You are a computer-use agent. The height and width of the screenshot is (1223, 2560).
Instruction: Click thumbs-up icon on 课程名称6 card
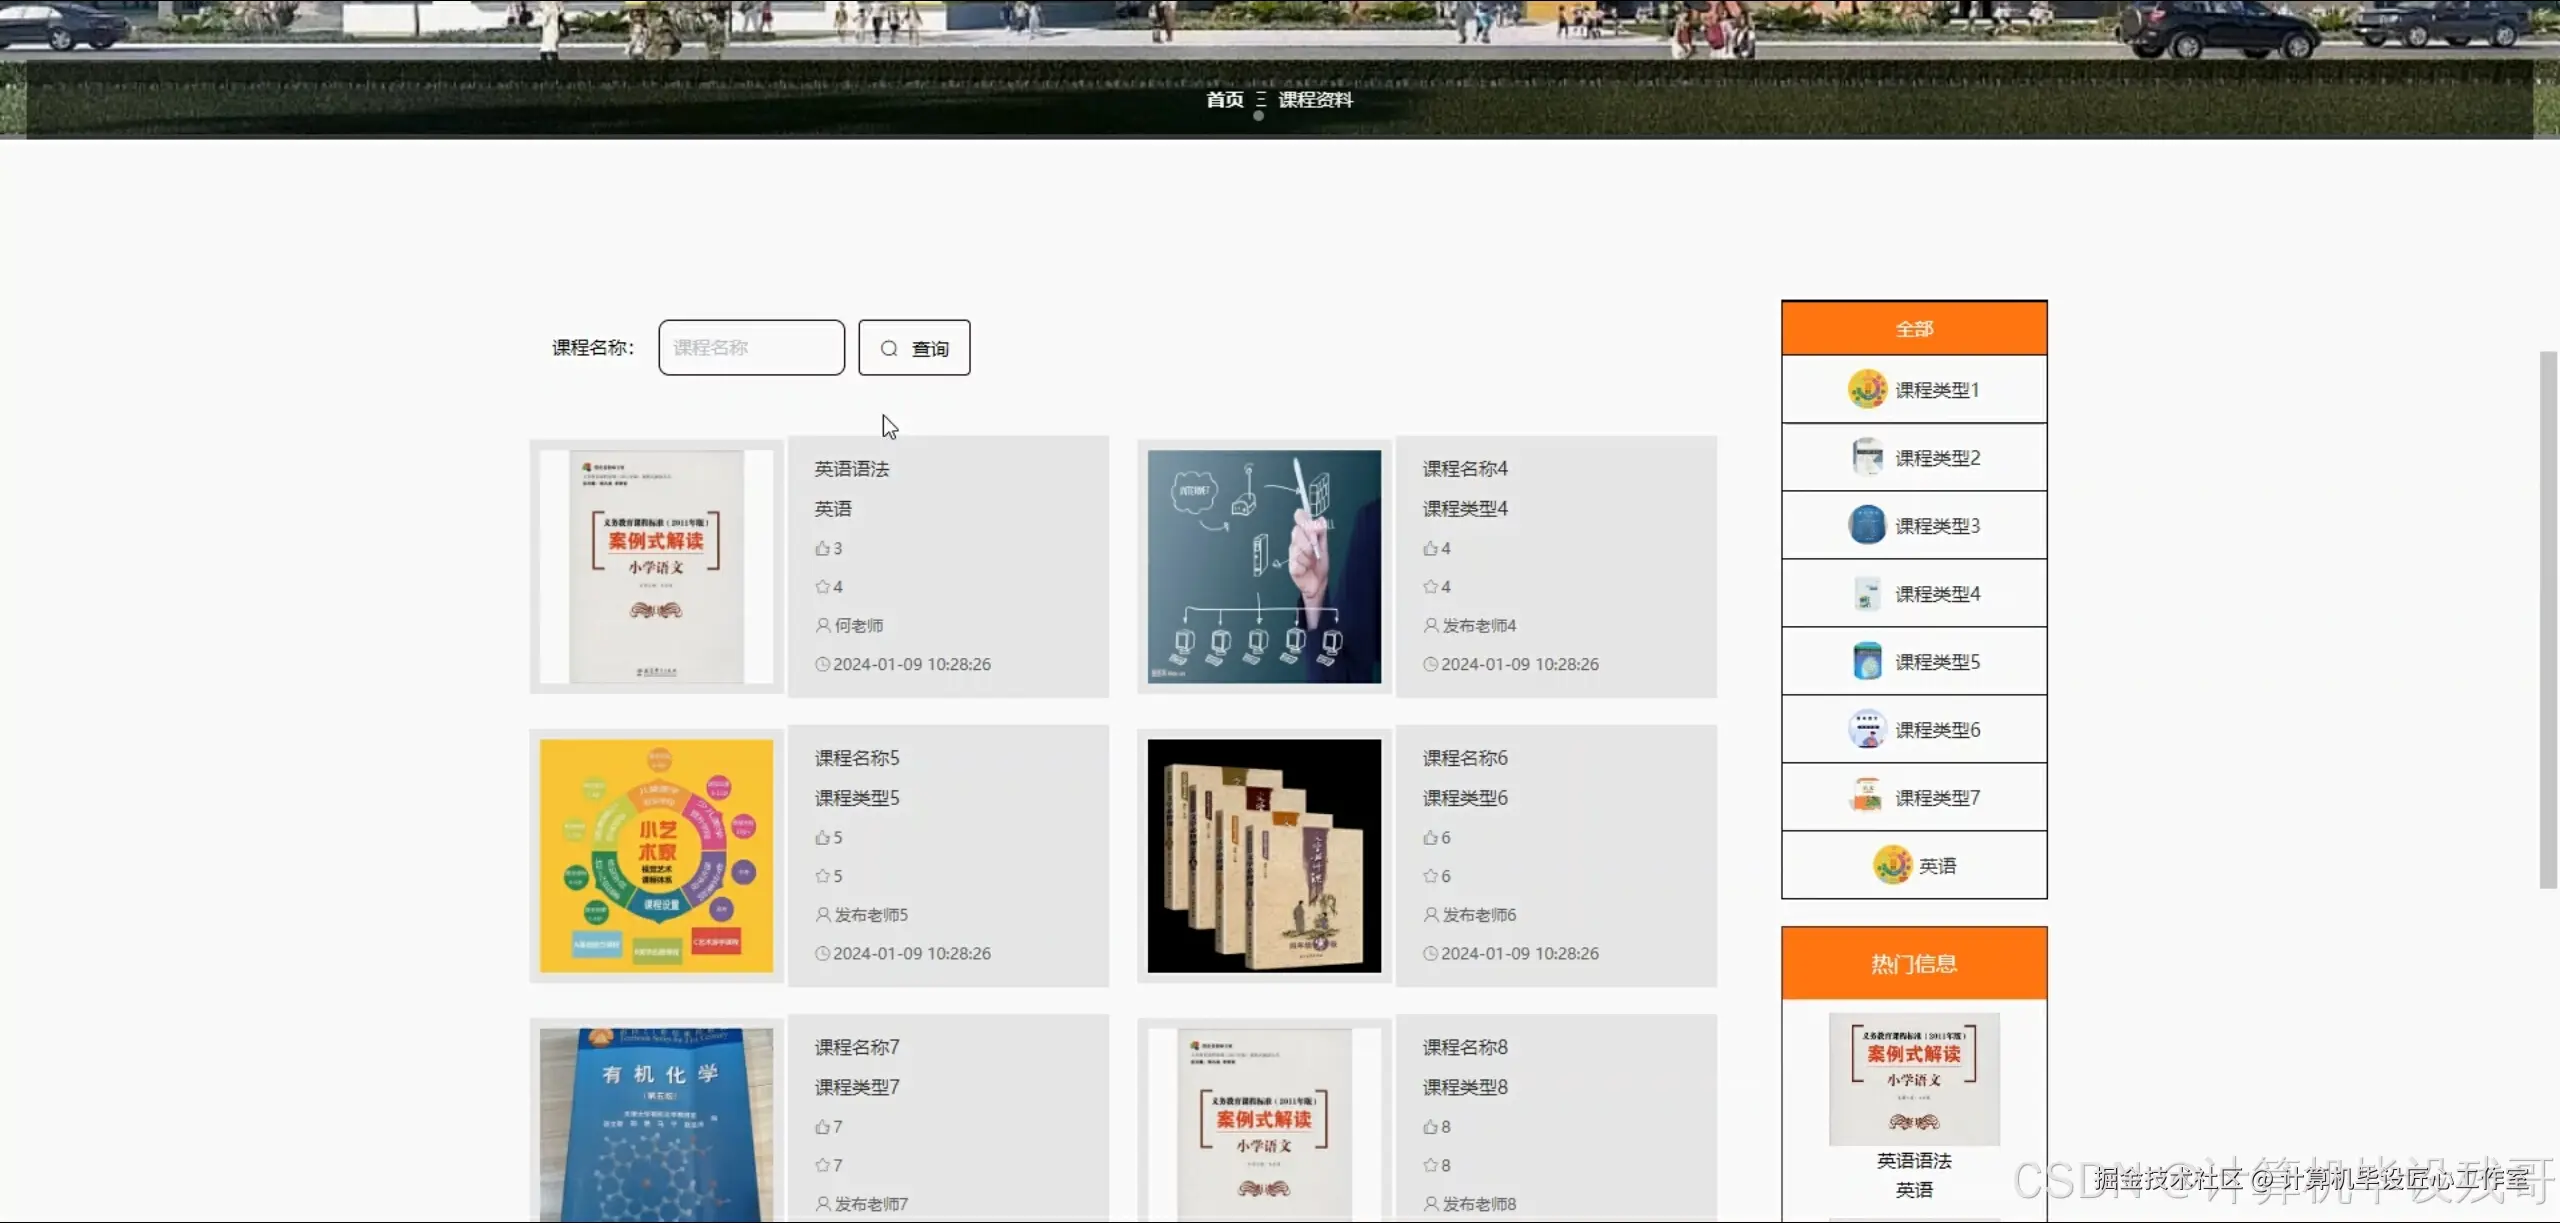coord(1430,838)
